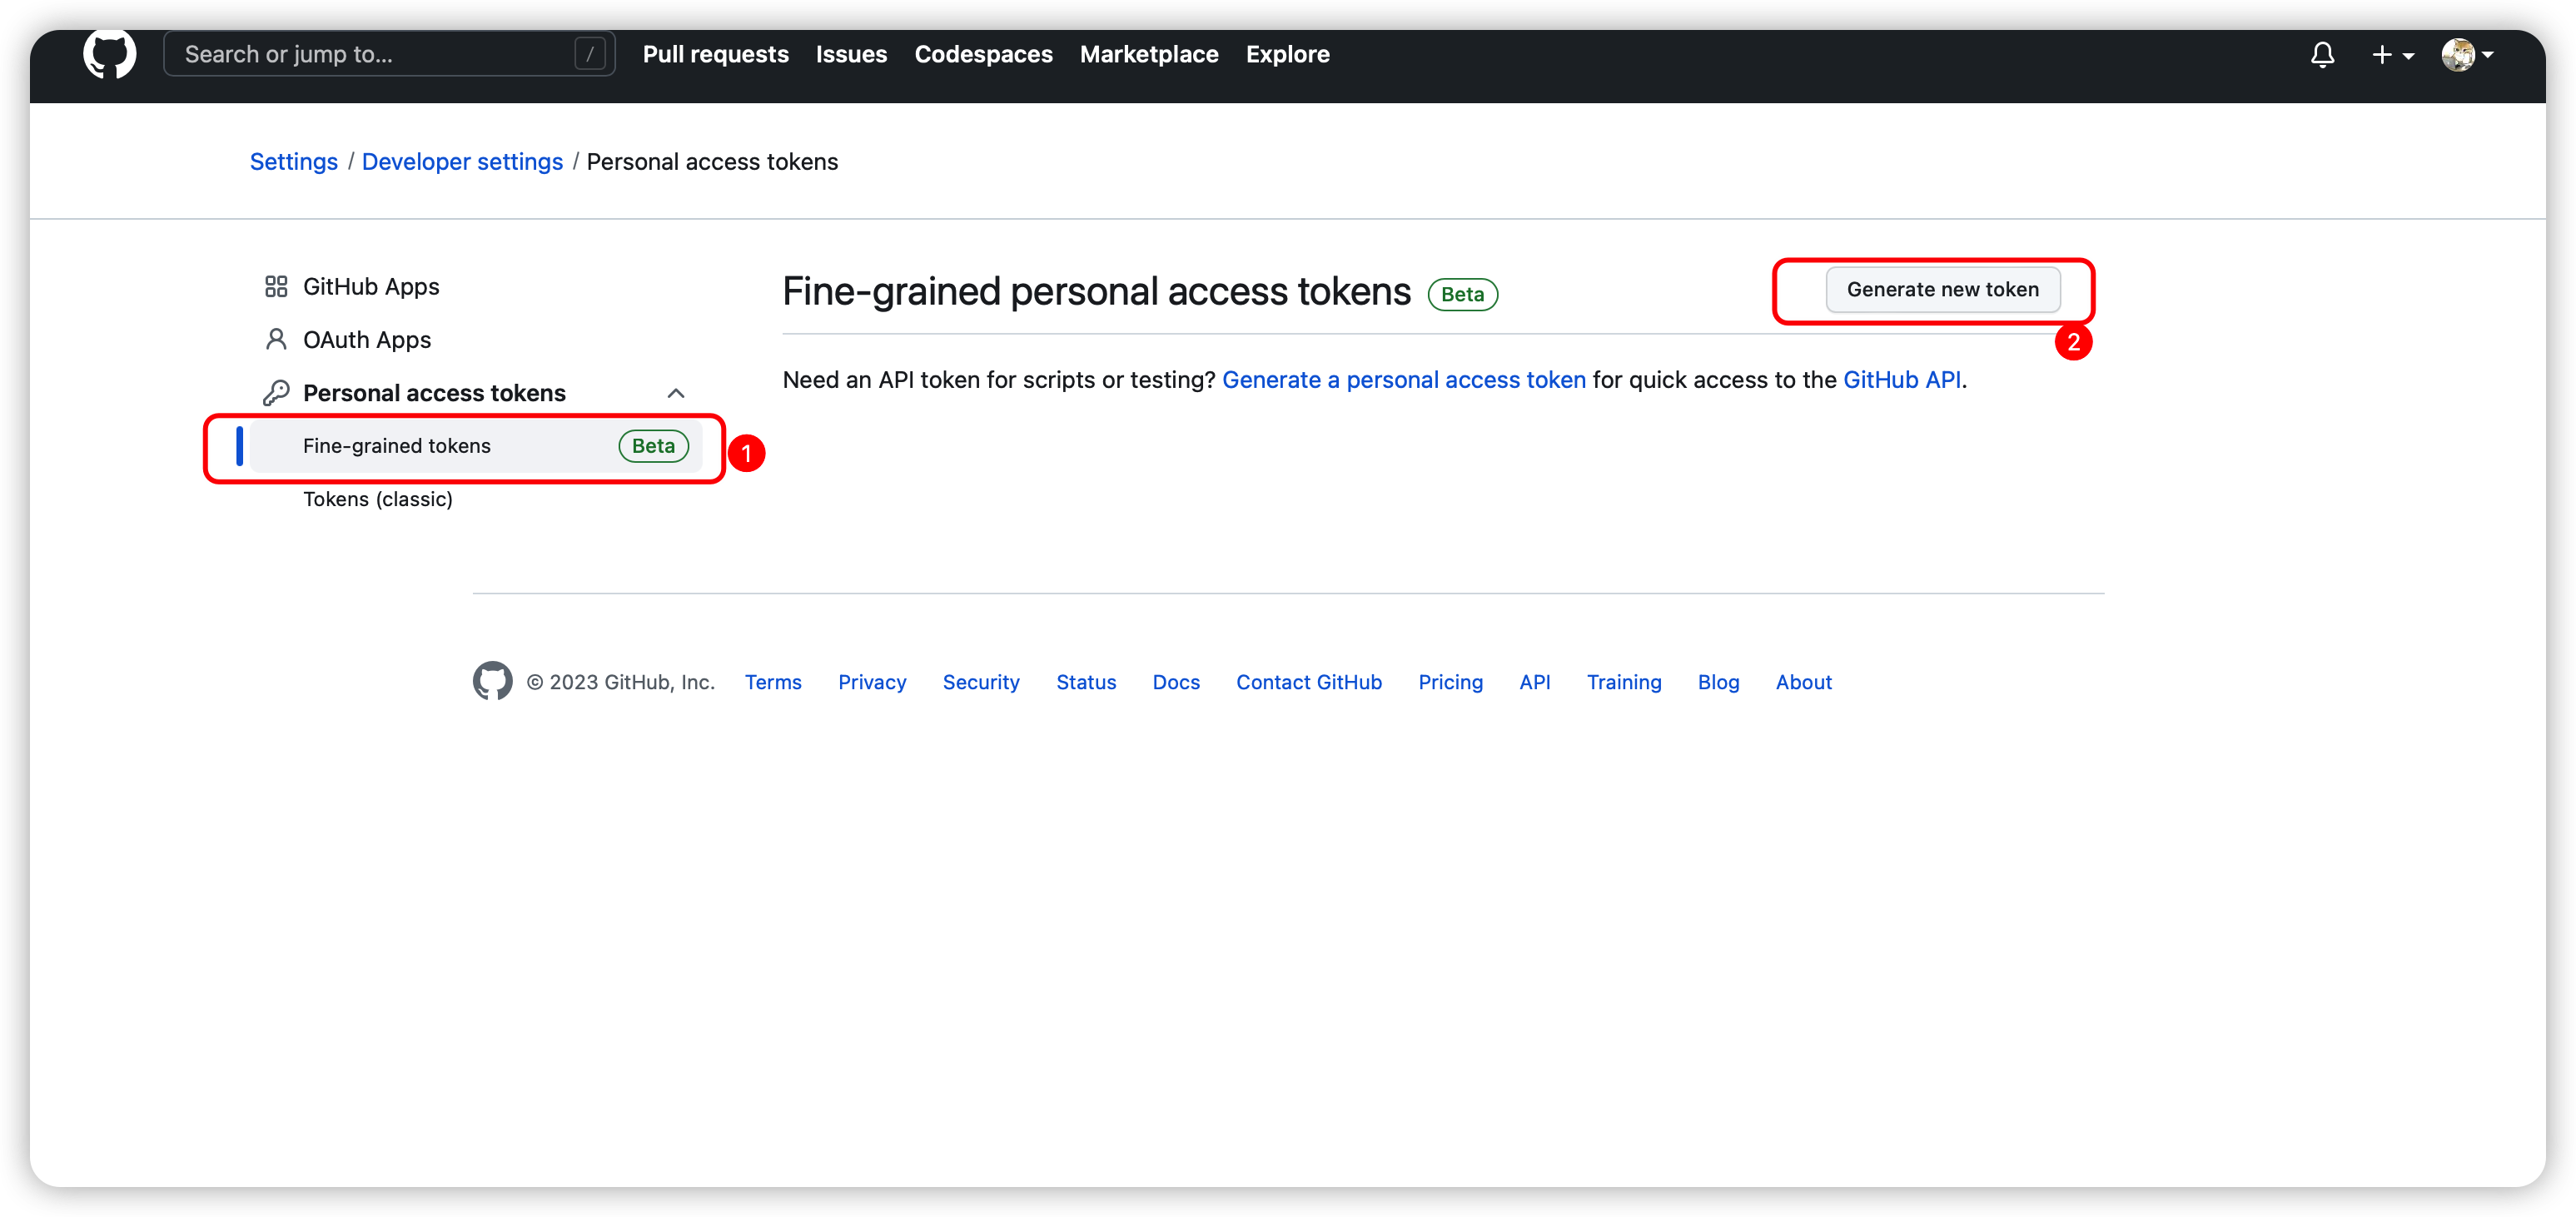Click the OAuth Apps person icon

coord(276,340)
